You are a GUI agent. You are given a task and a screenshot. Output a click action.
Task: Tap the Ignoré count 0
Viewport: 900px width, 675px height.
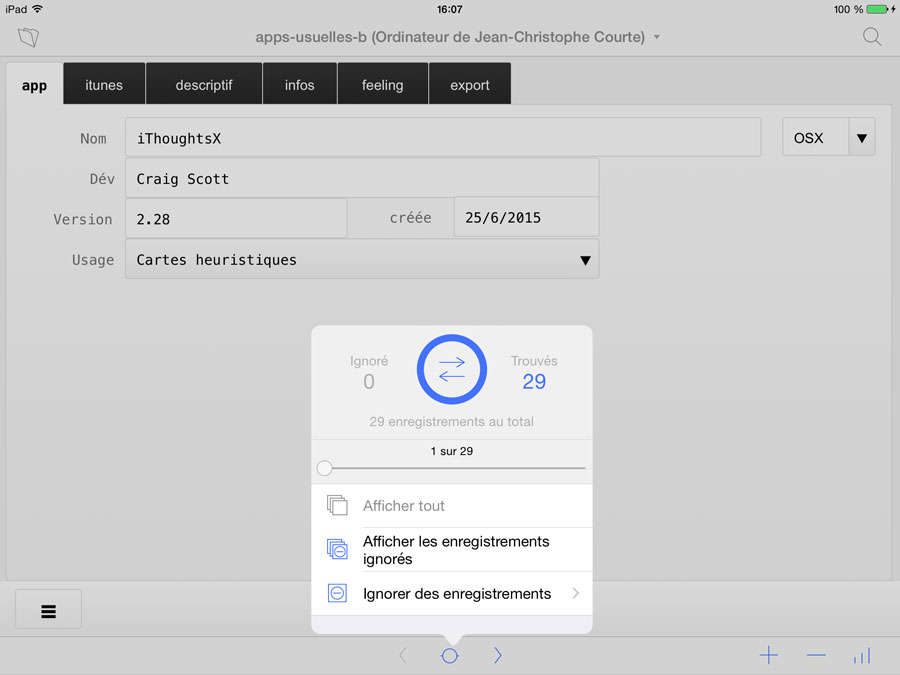[368, 381]
